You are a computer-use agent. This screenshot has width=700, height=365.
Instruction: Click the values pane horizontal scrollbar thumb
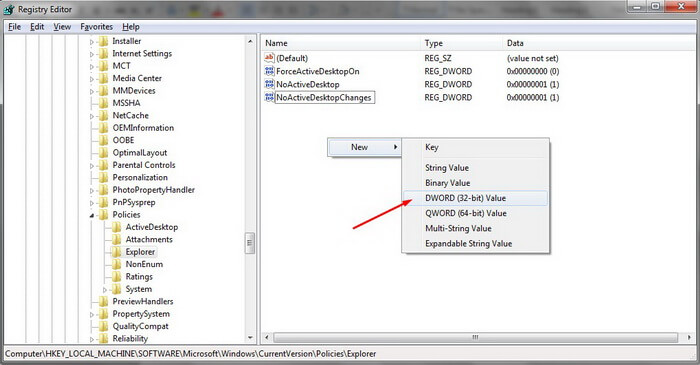tap(475, 338)
